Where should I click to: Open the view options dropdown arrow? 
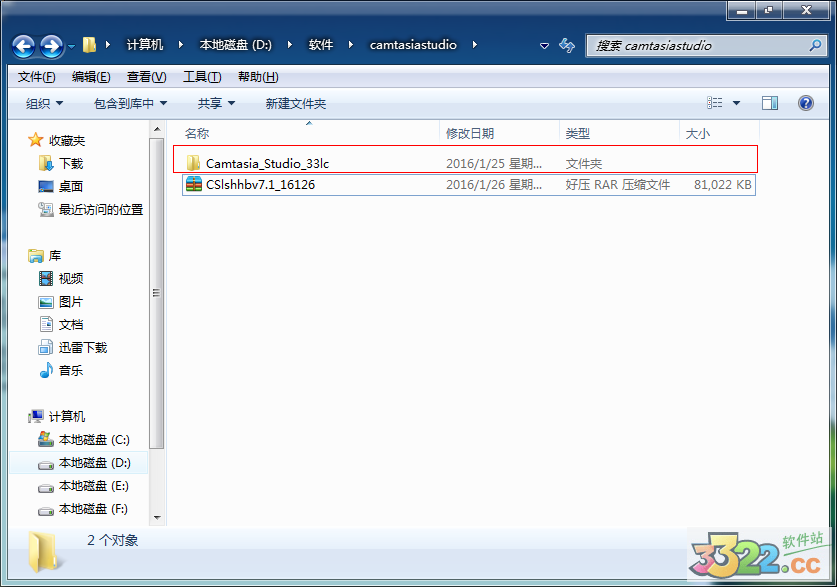(737, 103)
